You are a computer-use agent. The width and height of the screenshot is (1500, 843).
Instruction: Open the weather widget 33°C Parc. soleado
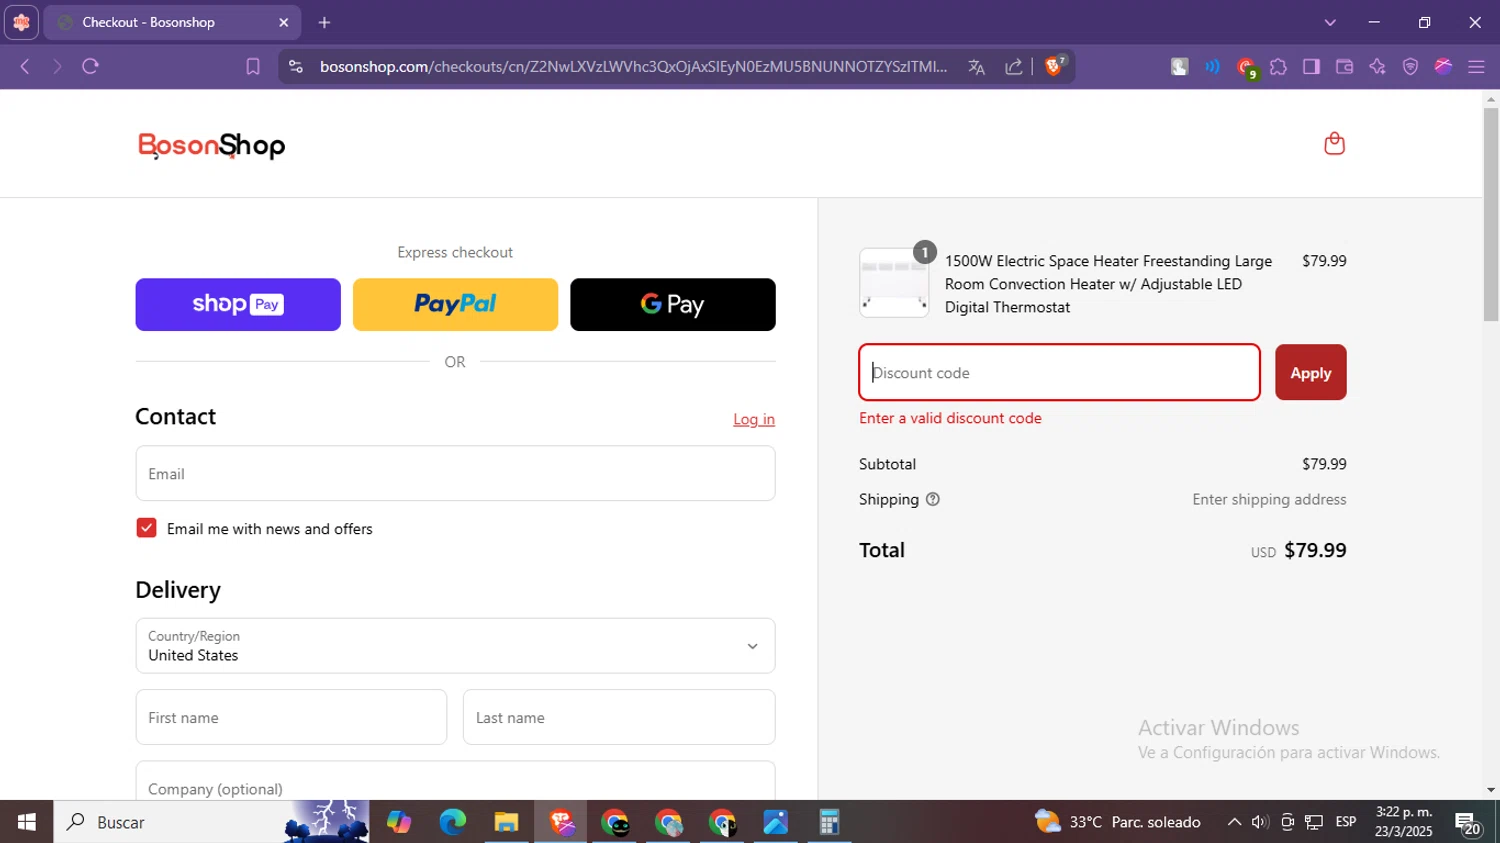[x=1117, y=822]
